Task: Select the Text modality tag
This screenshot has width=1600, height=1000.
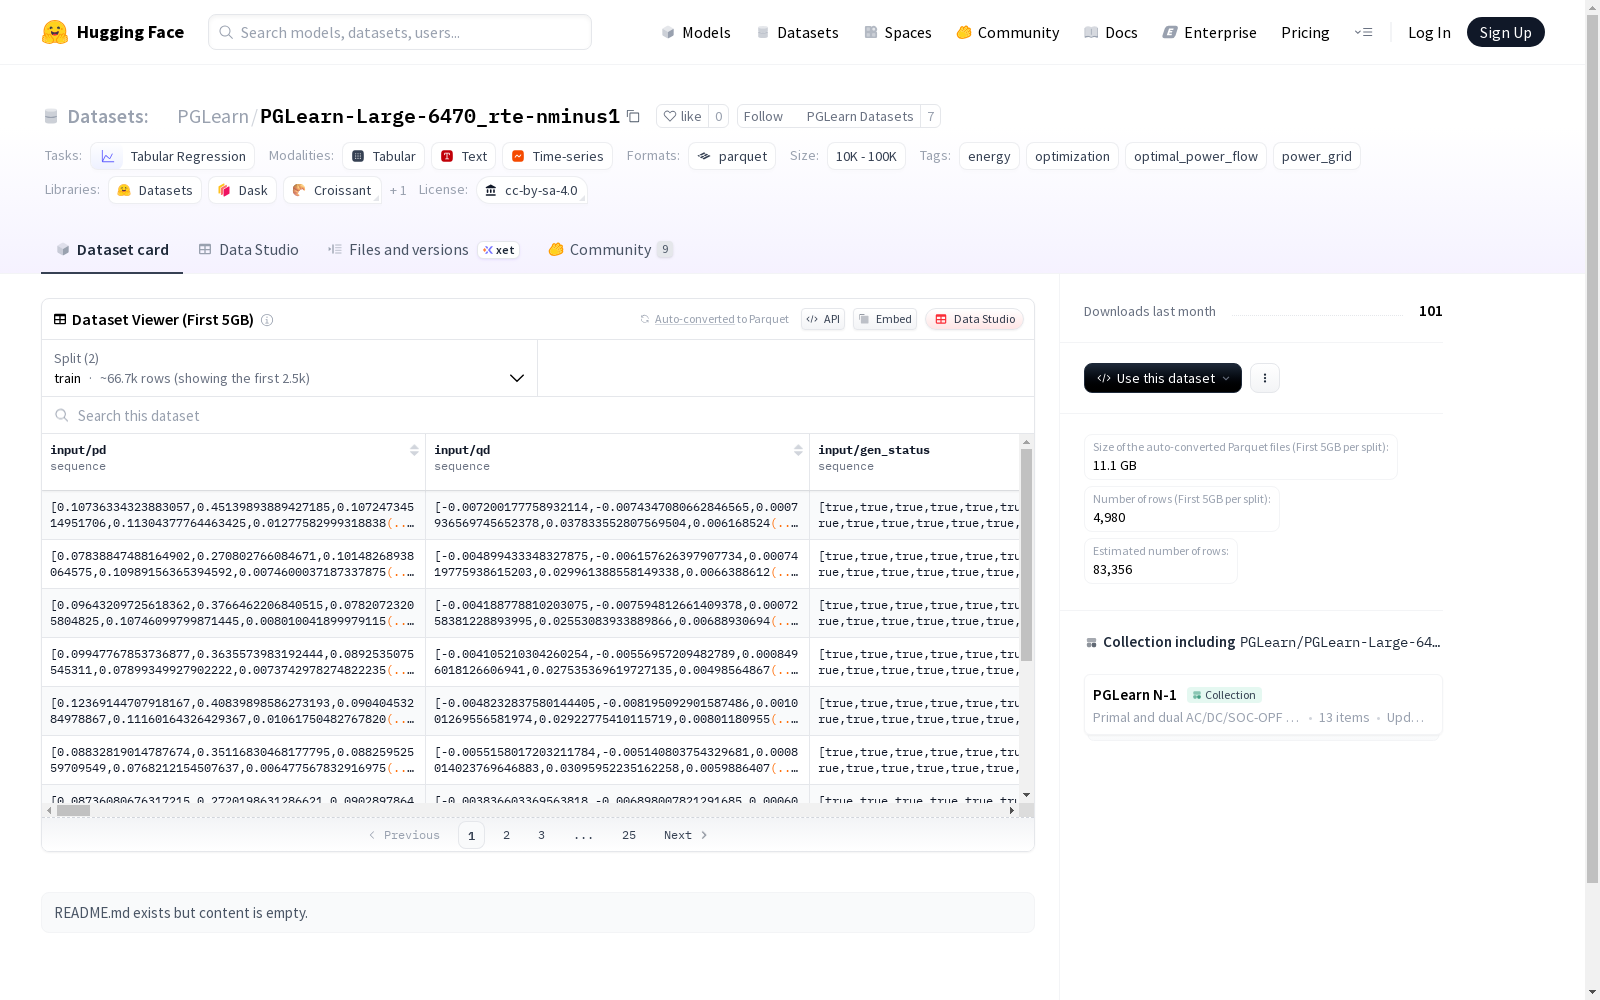Action: tap(464, 156)
